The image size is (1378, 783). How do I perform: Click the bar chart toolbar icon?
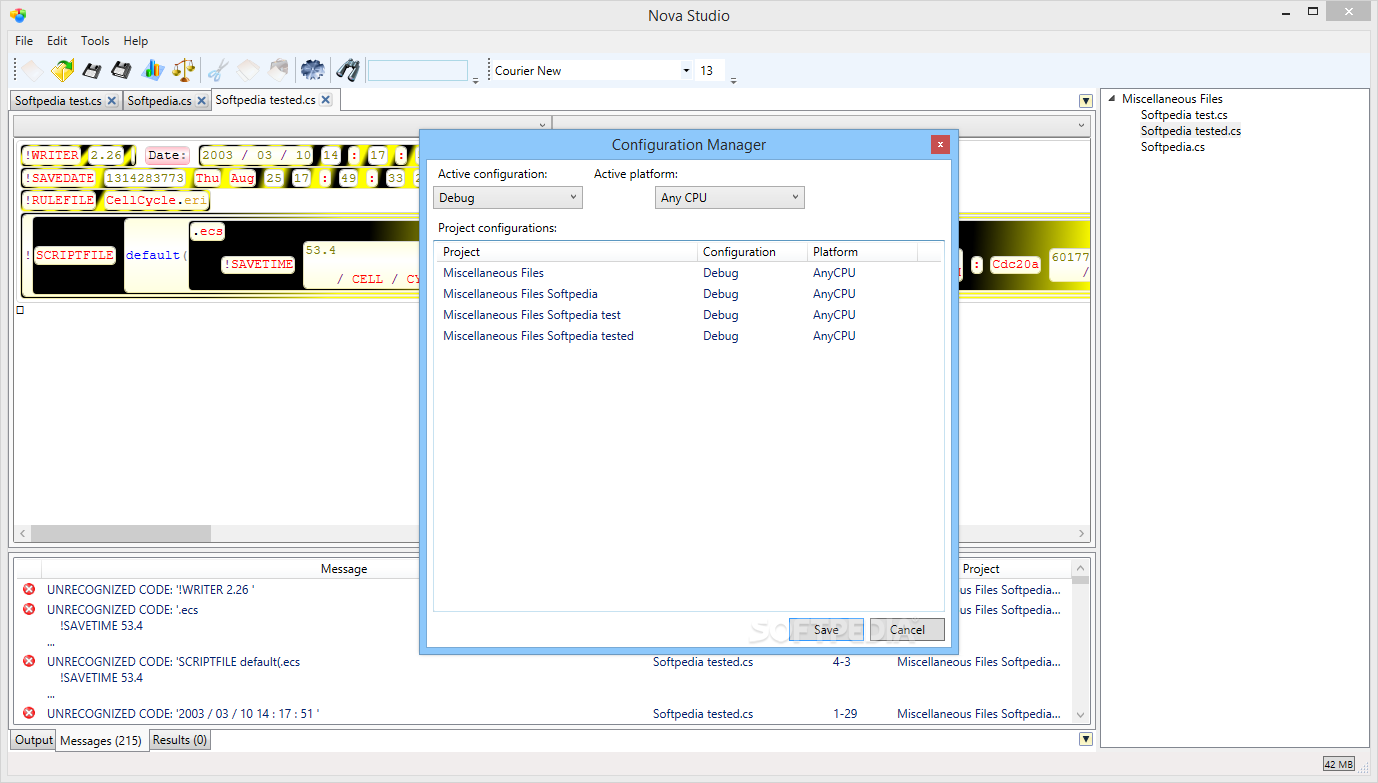152,70
